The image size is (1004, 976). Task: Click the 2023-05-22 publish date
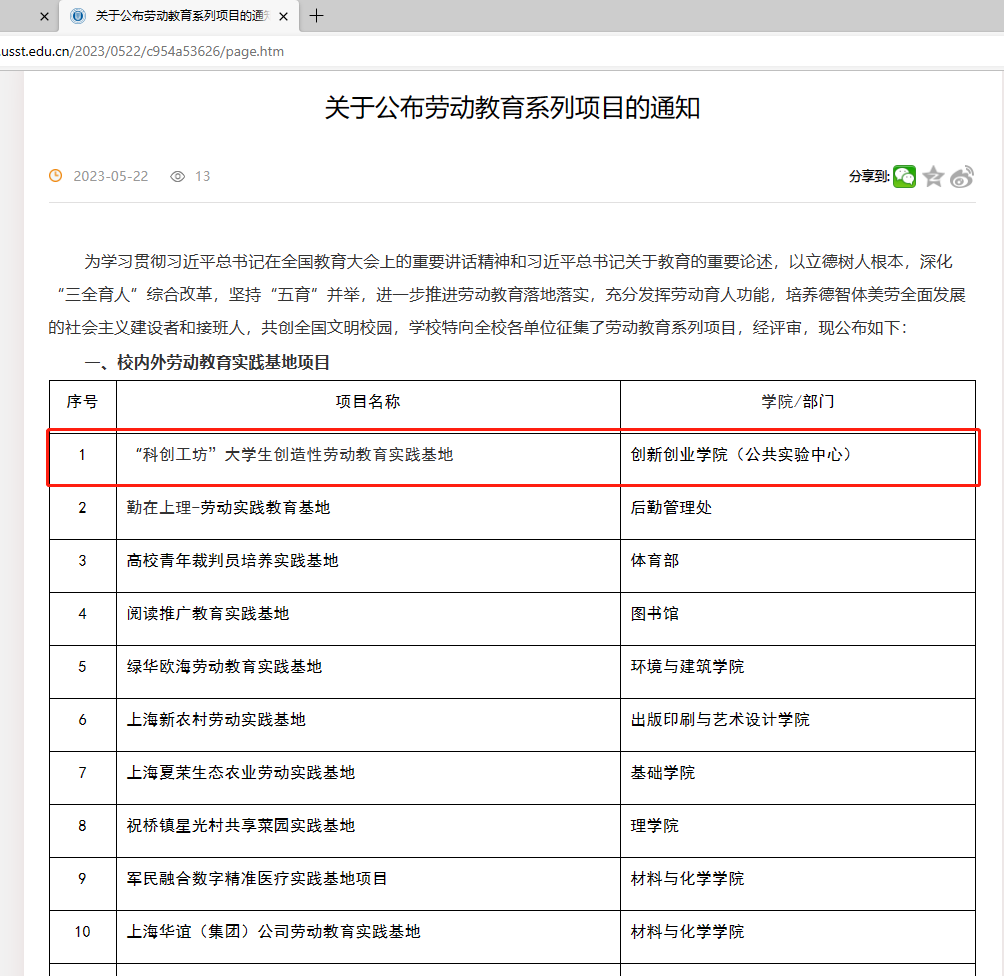[110, 176]
